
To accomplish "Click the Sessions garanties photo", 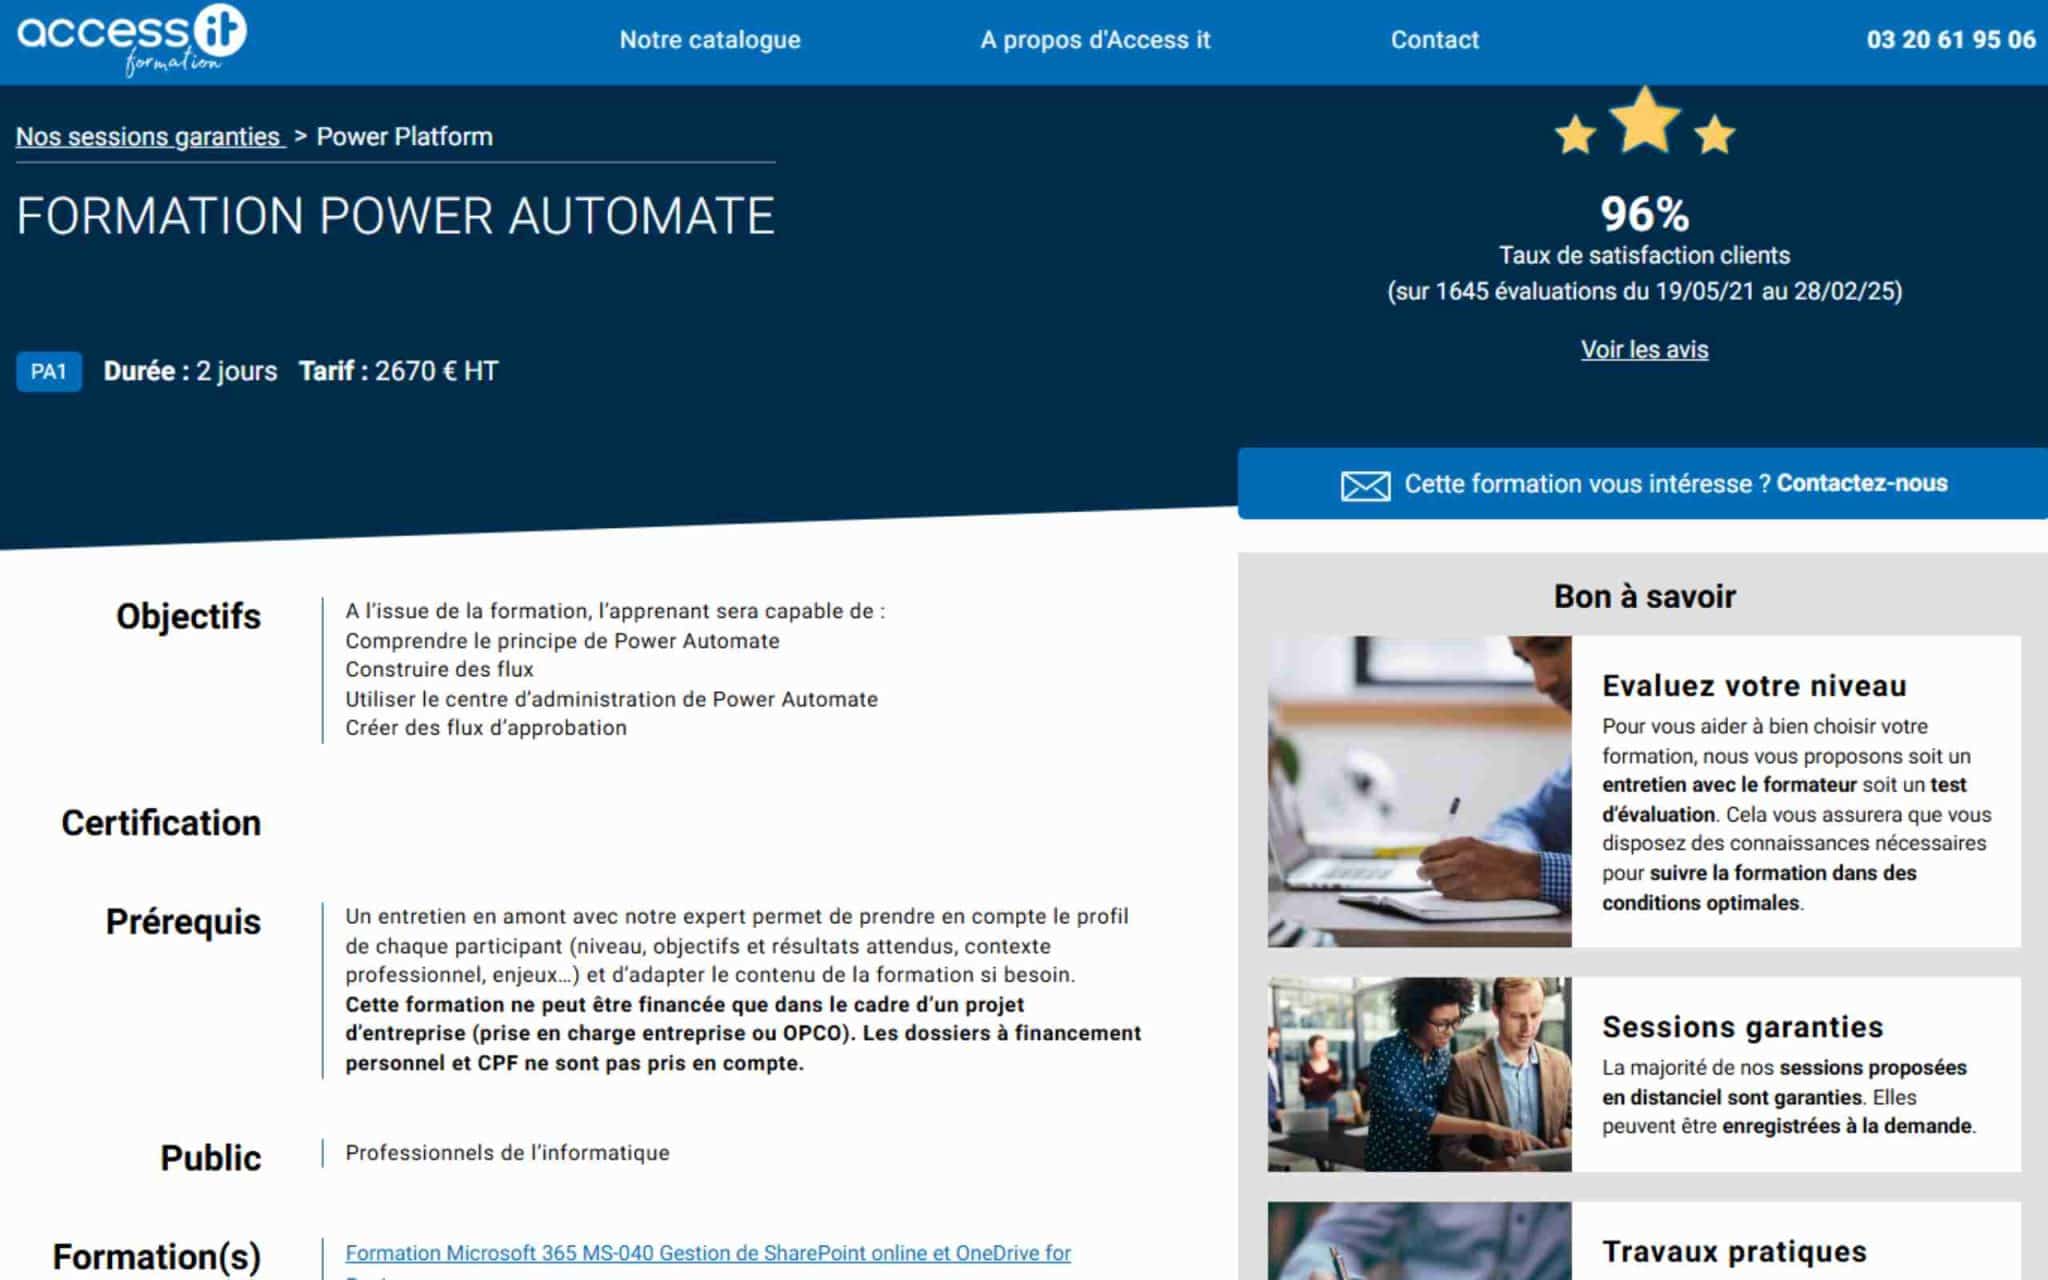I will 1419,1074.
